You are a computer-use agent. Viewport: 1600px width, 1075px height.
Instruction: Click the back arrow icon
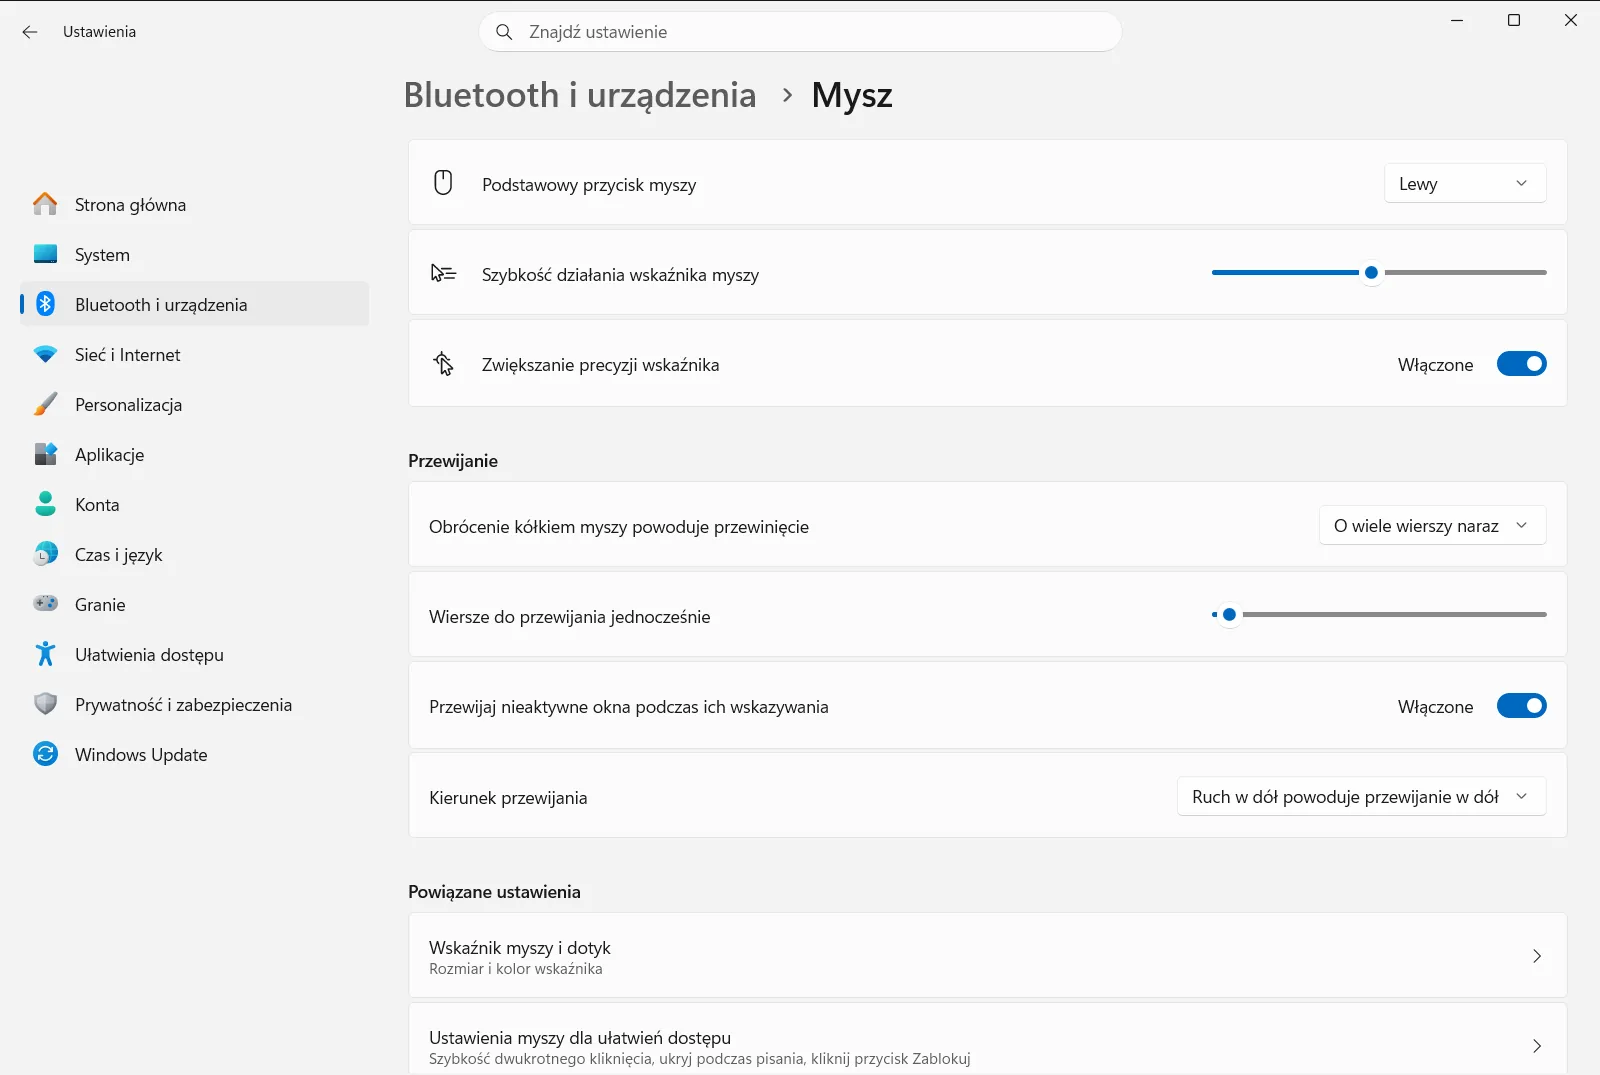(30, 32)
